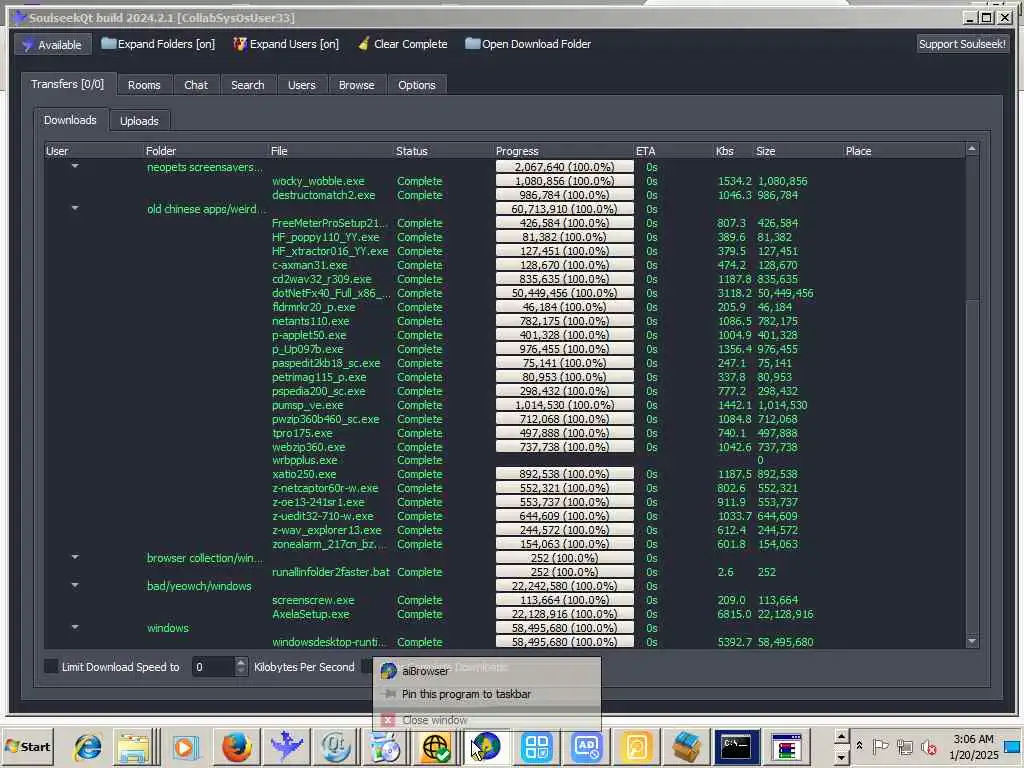Click the aiBrowser taskbar icon
Image resolution: width=1024 pixels, height=768 pixels.
487,746
